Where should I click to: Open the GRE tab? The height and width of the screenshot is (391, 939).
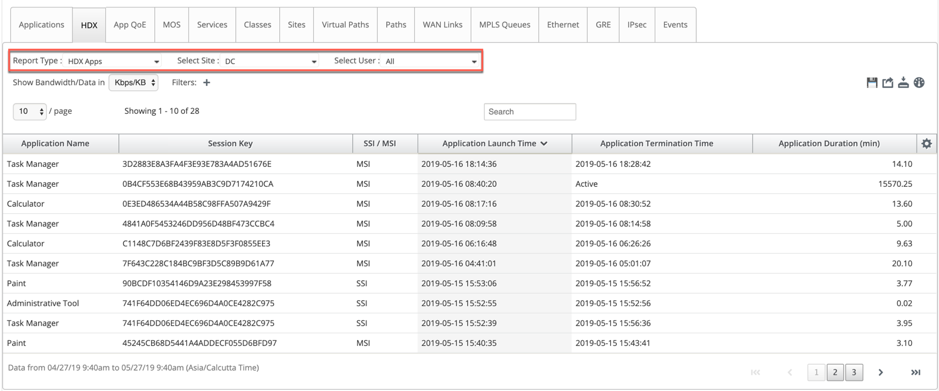[x=603, y=25]
